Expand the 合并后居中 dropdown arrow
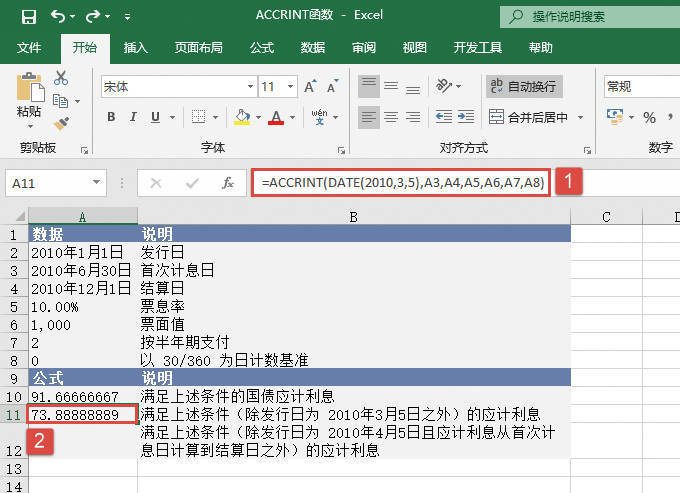680x493 pixels. coord(580,117)
